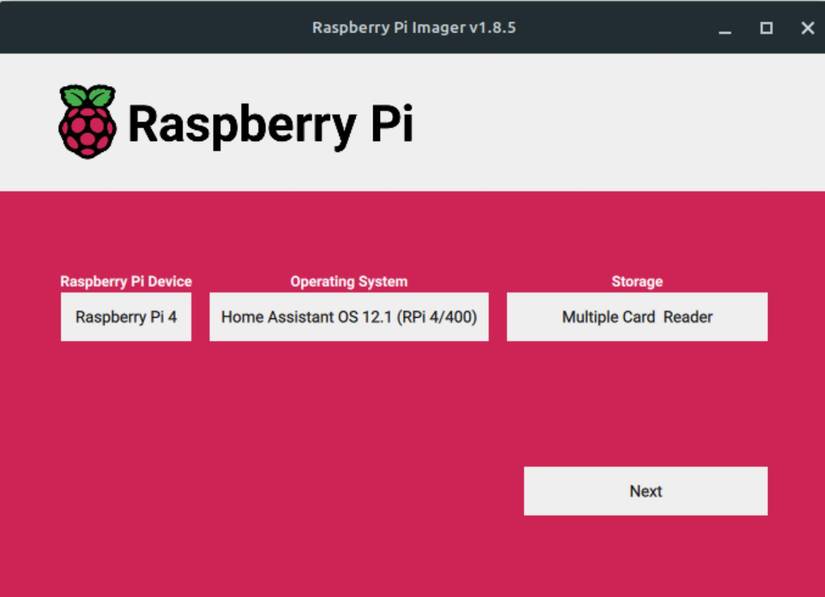Viewport: 825px width, 597px height.
Task: Advance to the write settings with Next
Action: tap(645, 490)
